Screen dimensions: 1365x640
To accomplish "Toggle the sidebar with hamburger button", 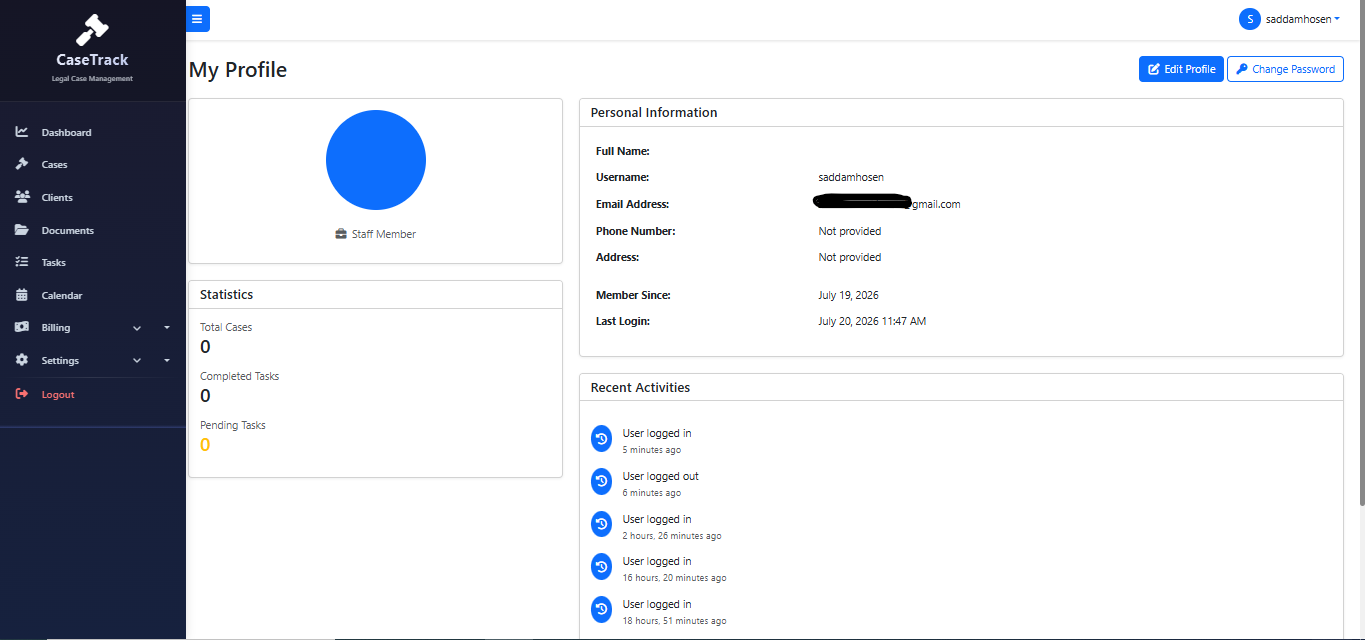I will pyautogui.click(x=197, y=19).
